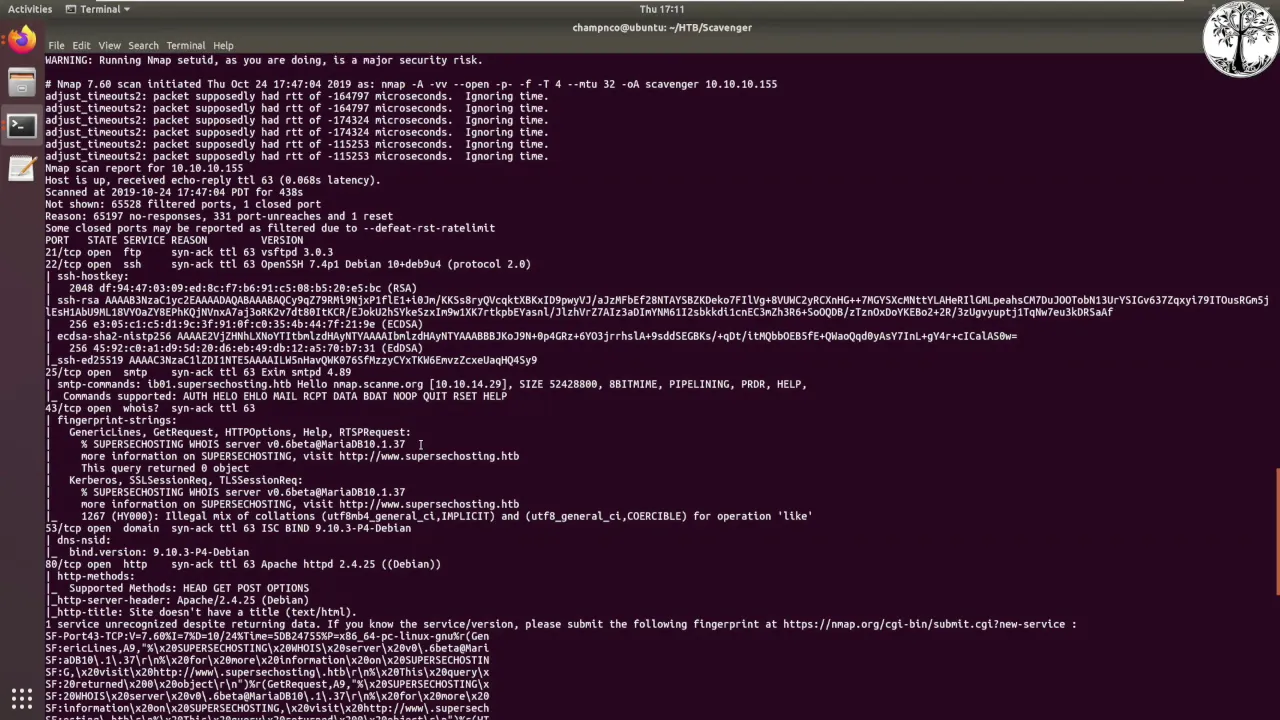The width and height of the screenshot is (1280, 720).
Task: Click 'GenericLines, GetRequest, HTTPOptions' line
Action: pyautogui.click(x=240, y=432)
